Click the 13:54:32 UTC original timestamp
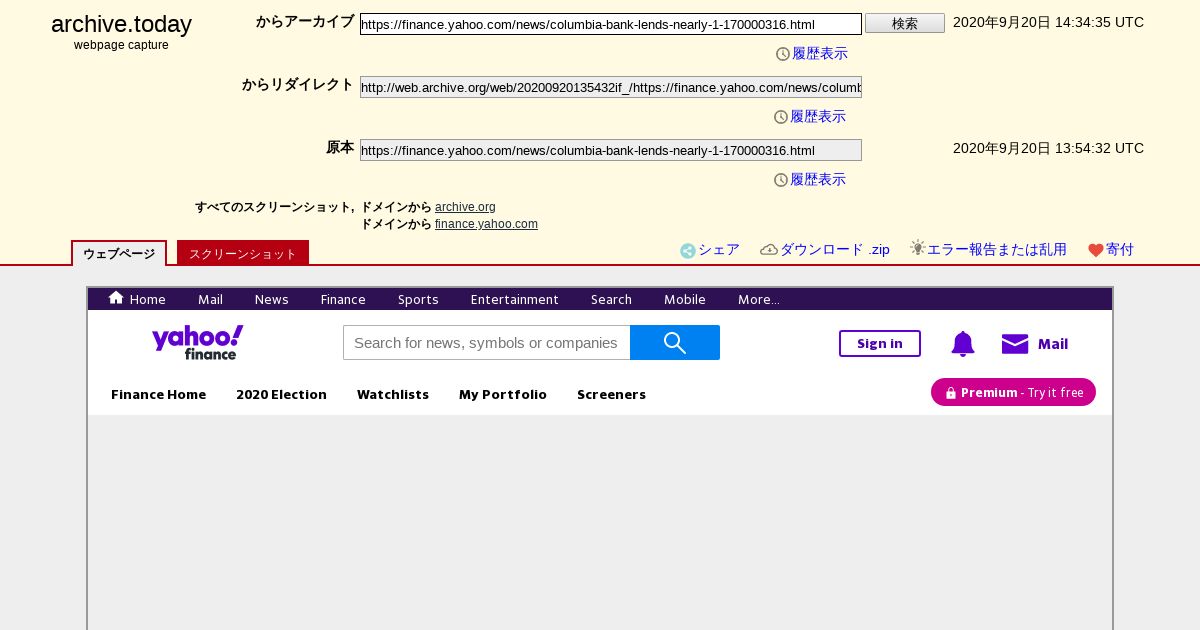This screenshot has height=630, width=1200. tap(1048, 148)
